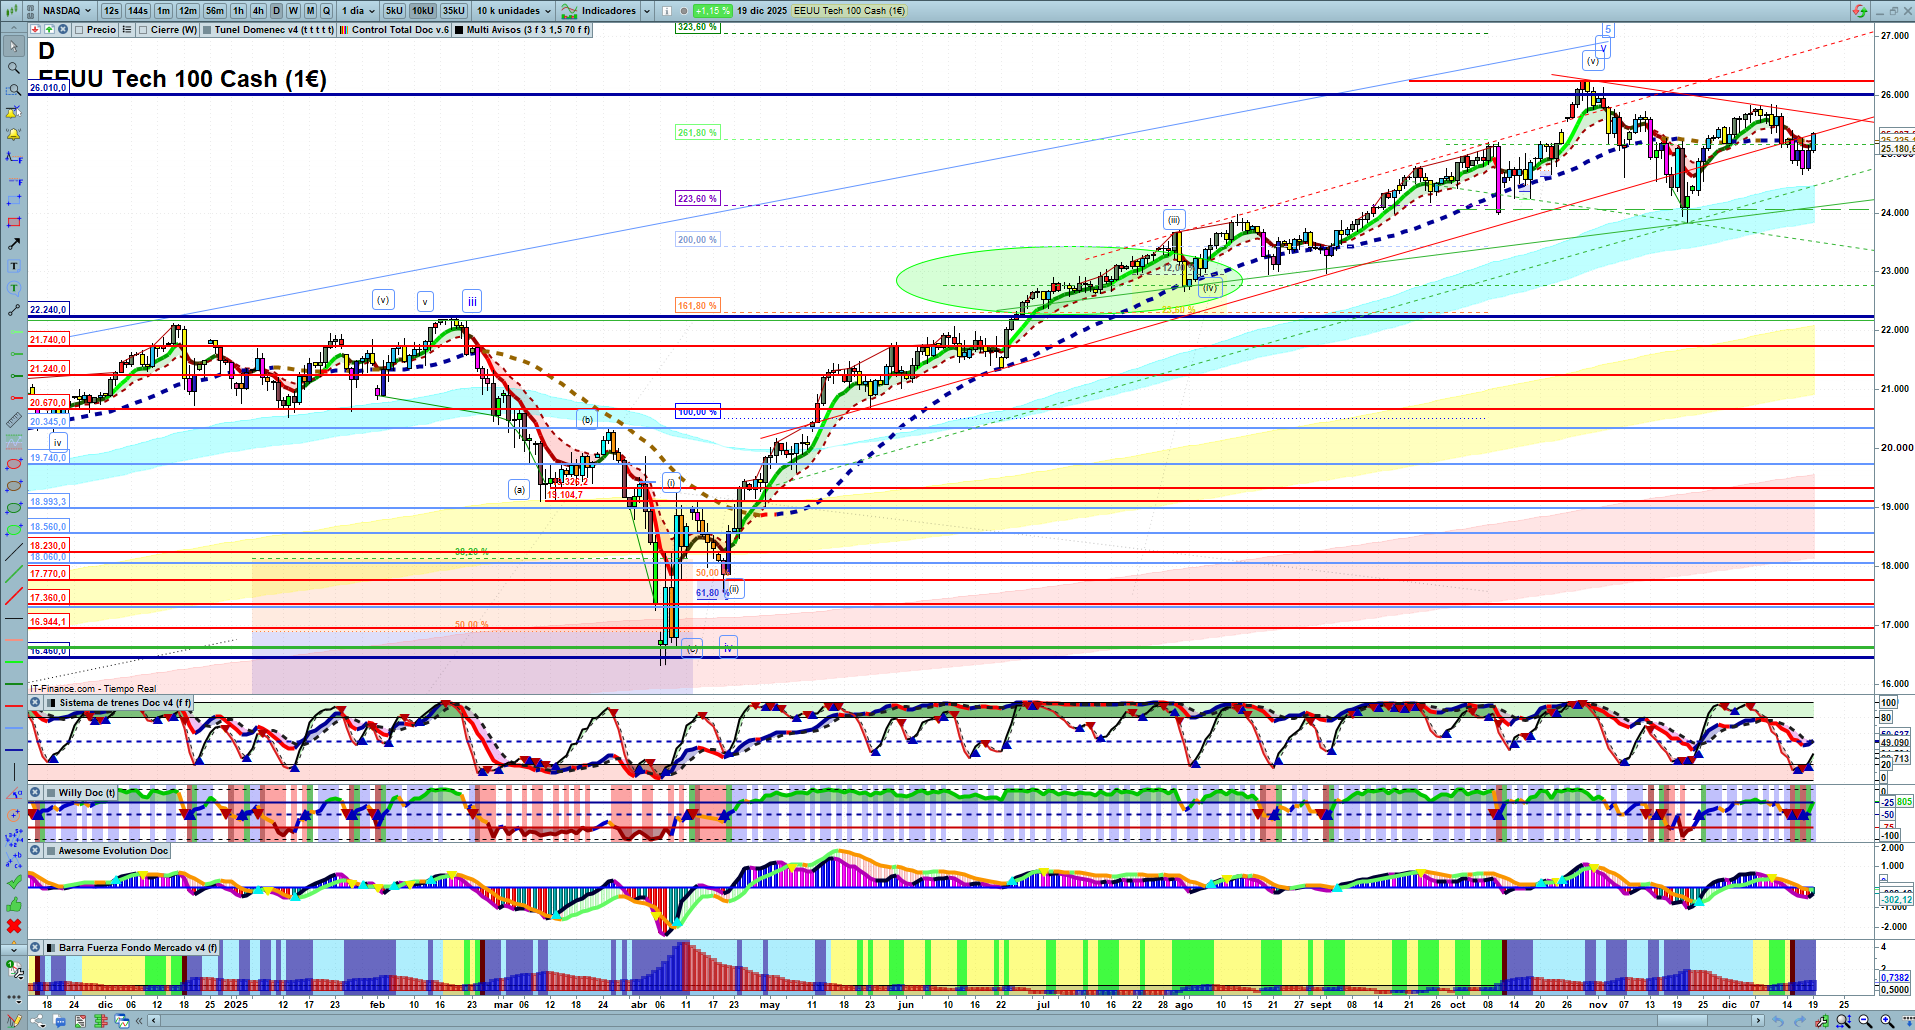
Task: Open the Awesome Evolution Doc label
Action: click(x=113, y=851)
